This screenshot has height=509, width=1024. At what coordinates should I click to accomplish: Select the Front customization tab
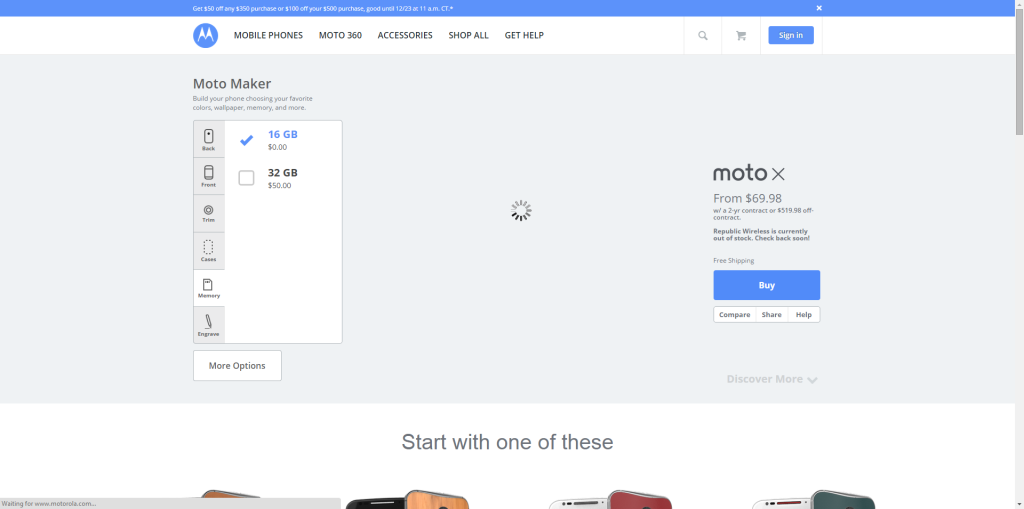pyautogui.click(x=209, y=176)
